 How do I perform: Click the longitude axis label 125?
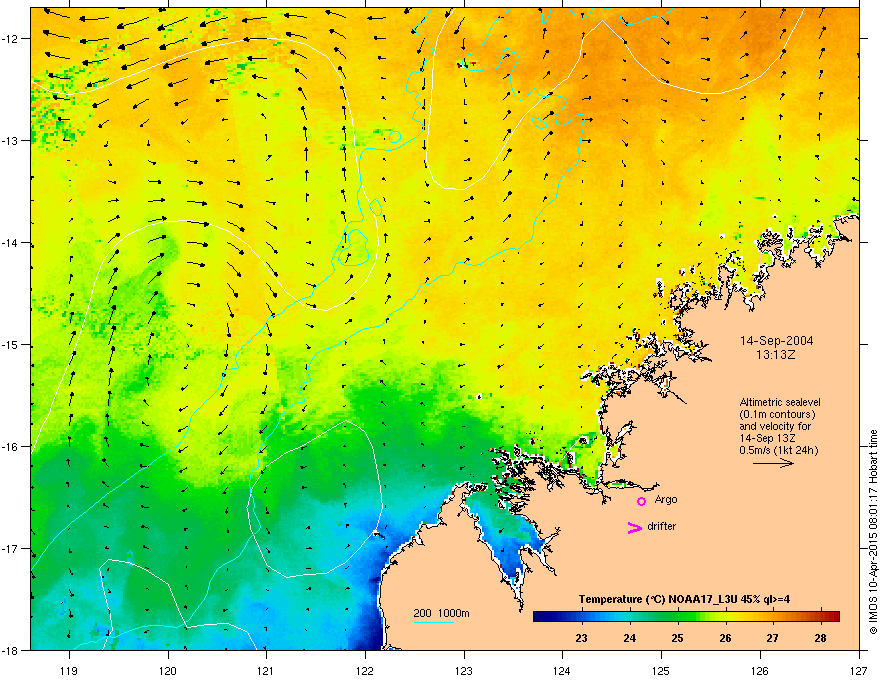point(661,670)
